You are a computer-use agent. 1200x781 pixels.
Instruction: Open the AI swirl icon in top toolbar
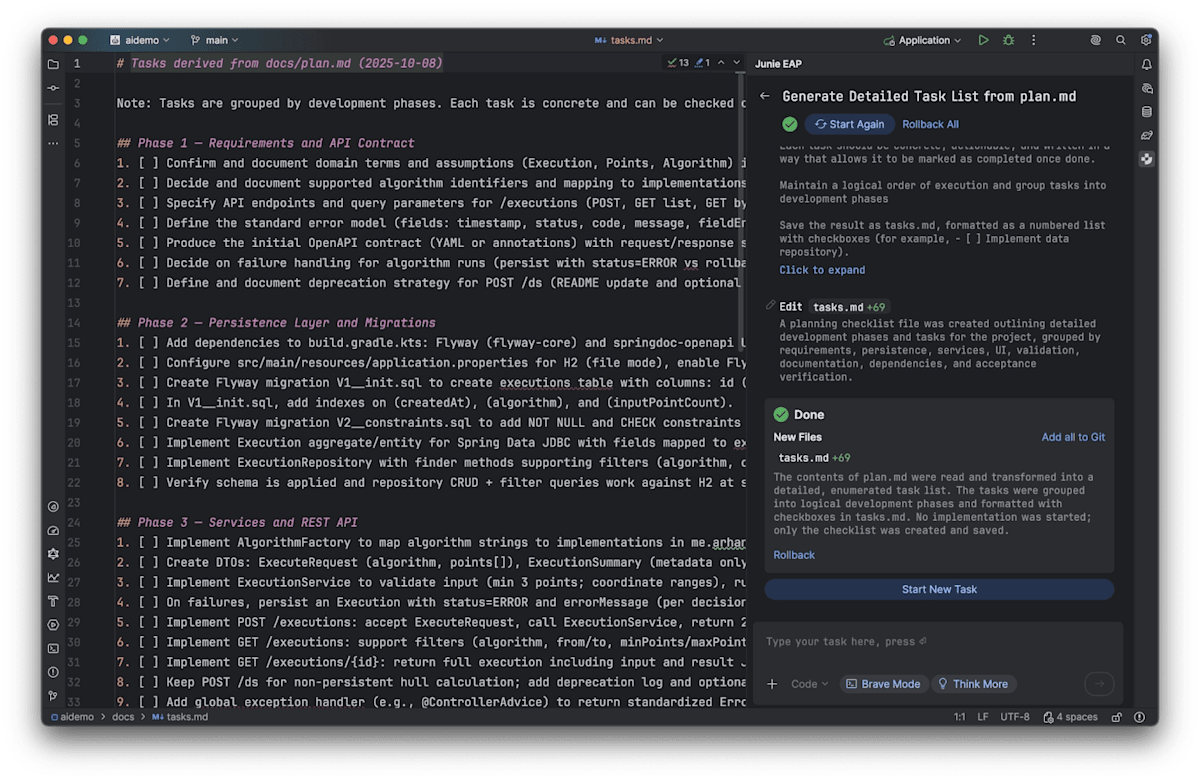click(1096, 40)
